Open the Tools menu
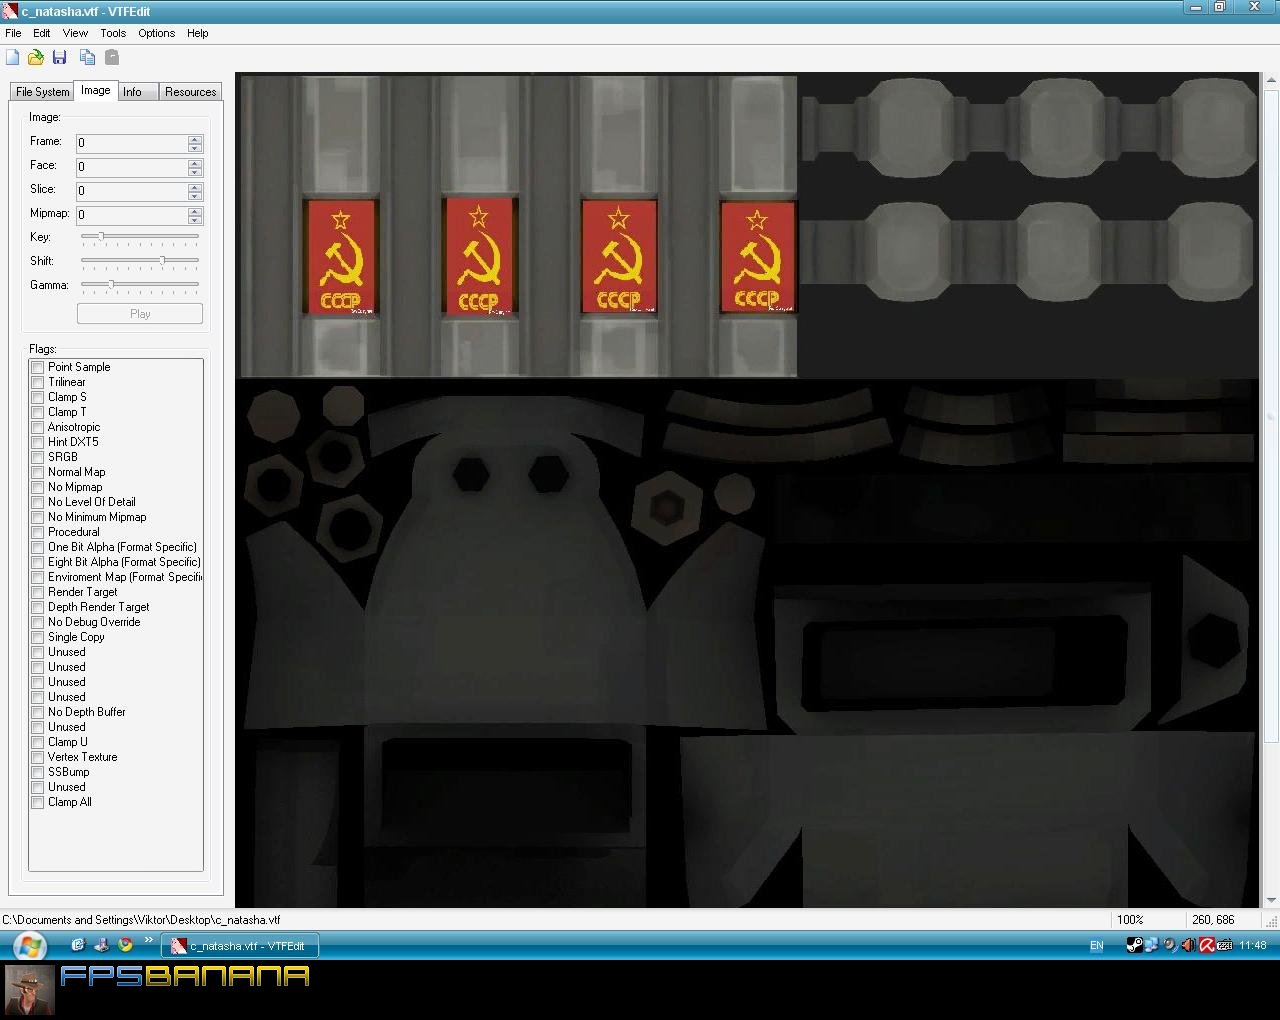The image size is (1280, 1020). coord(113,33)
